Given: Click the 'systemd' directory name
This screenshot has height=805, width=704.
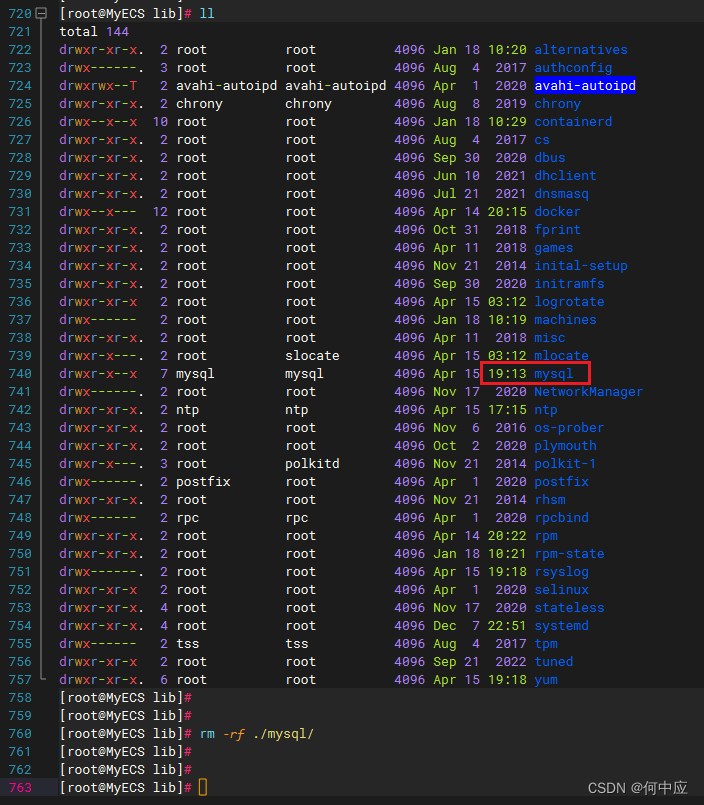Looking at the screenshot, I should 561,625.
